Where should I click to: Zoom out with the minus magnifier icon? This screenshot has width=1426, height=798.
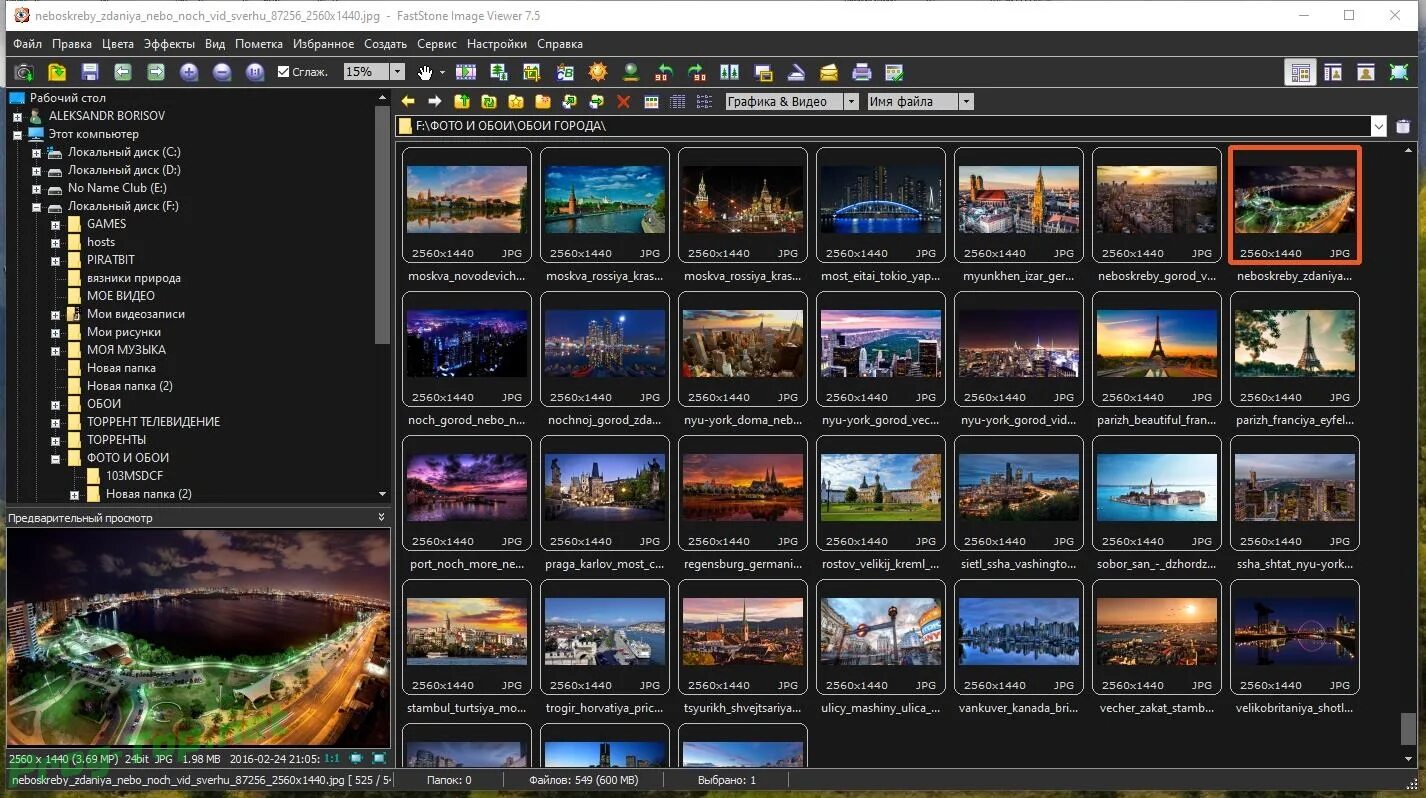(x=222, y=72)
